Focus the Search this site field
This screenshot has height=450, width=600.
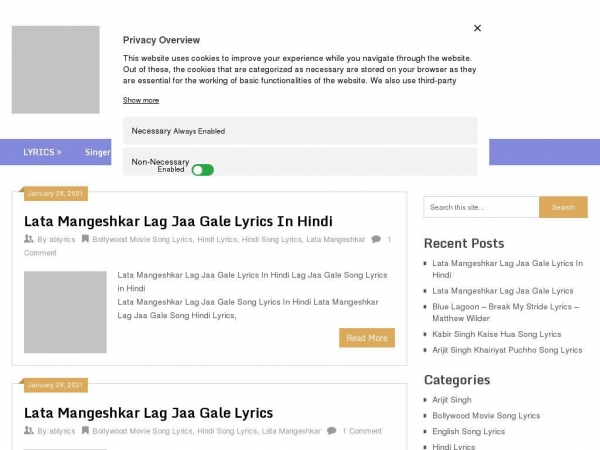coord(481,207)
